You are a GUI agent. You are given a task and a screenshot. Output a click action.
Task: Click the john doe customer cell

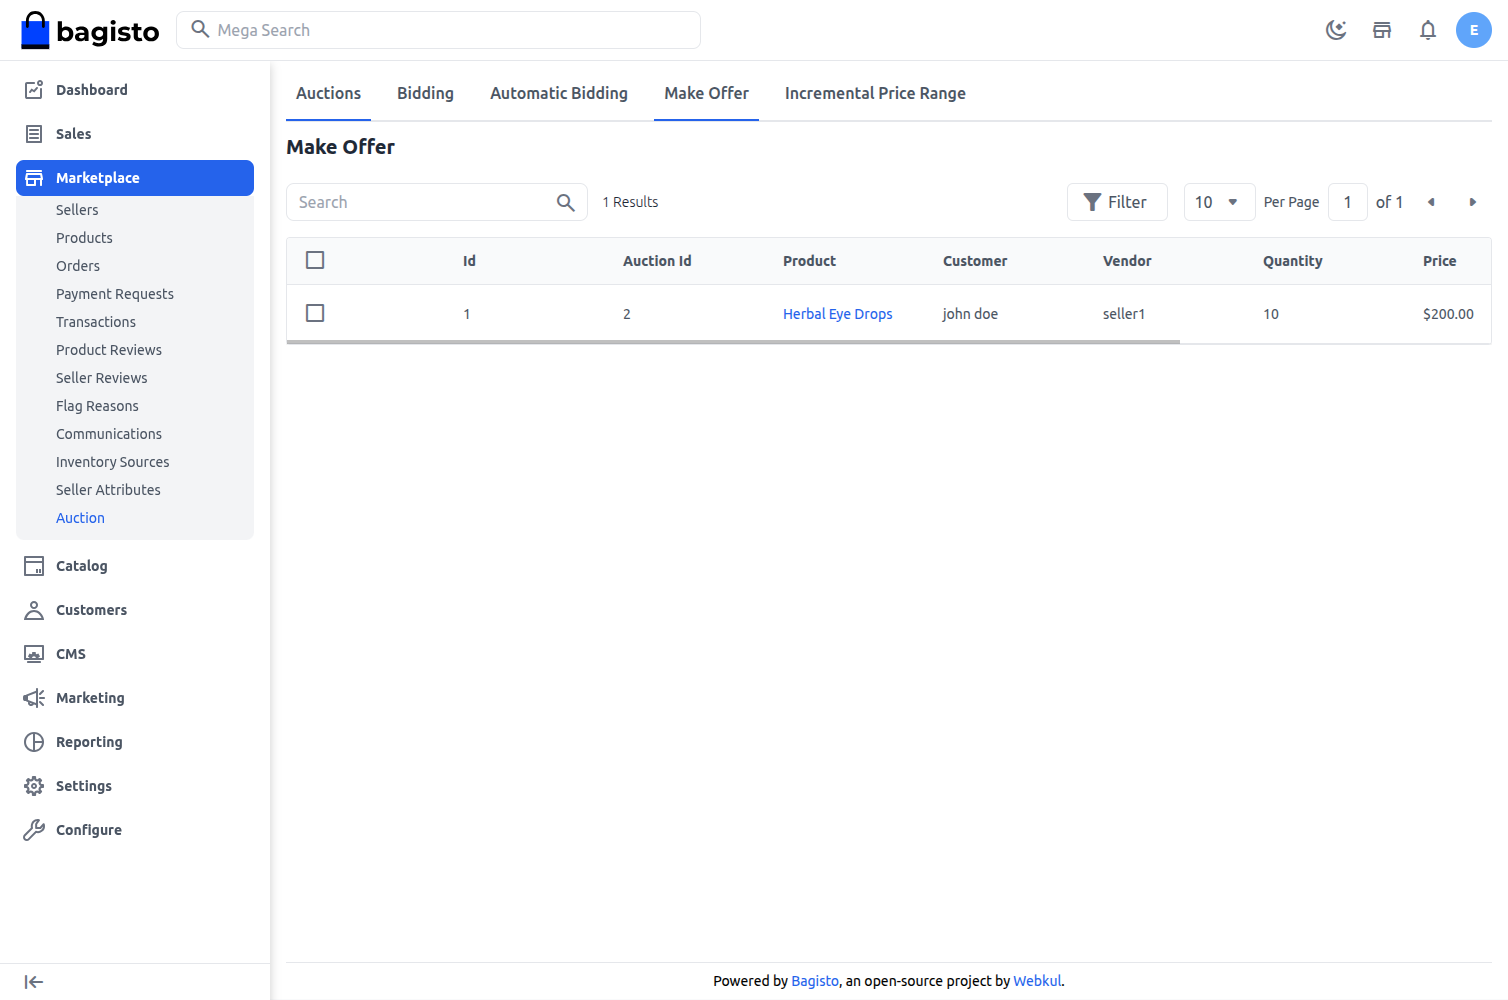pyautogui.click(x=970, y=314)
